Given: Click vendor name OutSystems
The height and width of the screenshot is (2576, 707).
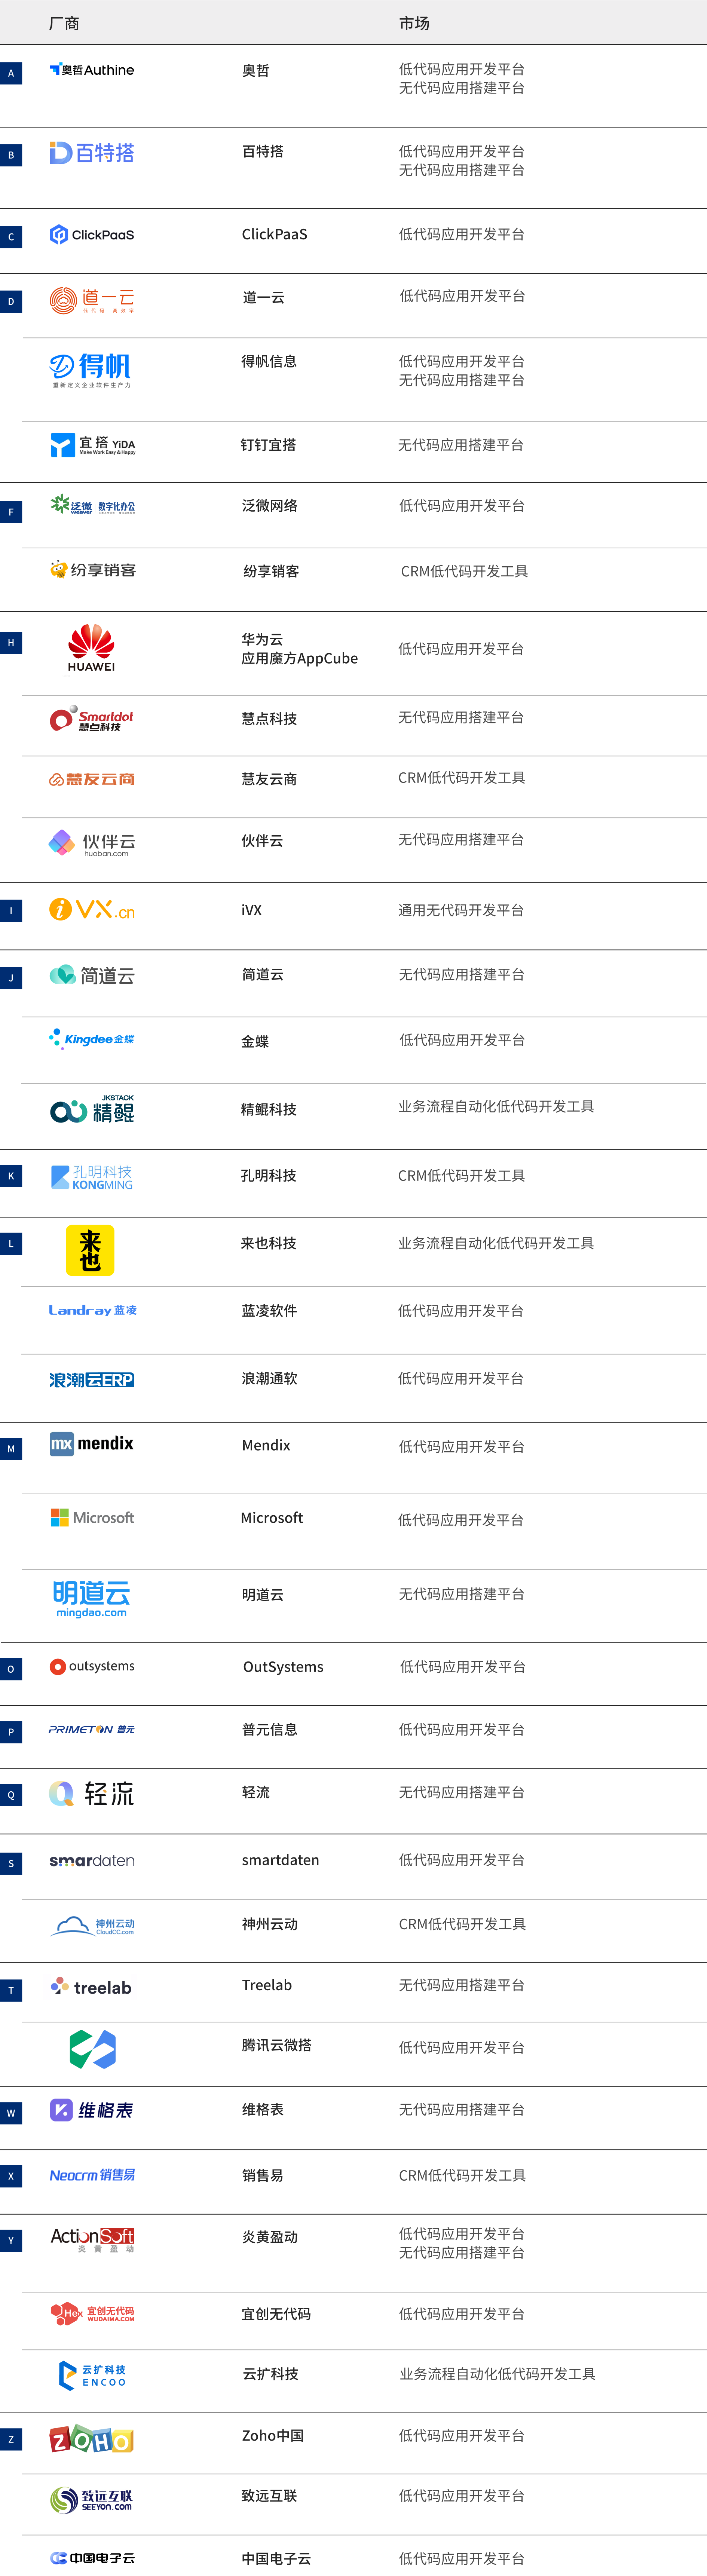Looking at the screenshot, I should pos(283,1667).
